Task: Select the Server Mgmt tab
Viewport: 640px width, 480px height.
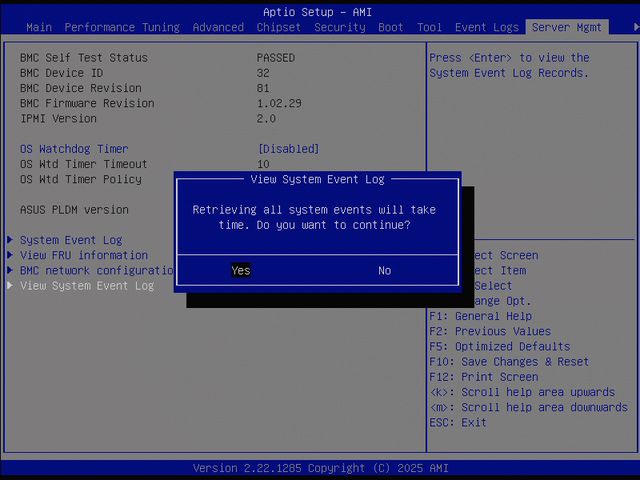Action: 567,27
